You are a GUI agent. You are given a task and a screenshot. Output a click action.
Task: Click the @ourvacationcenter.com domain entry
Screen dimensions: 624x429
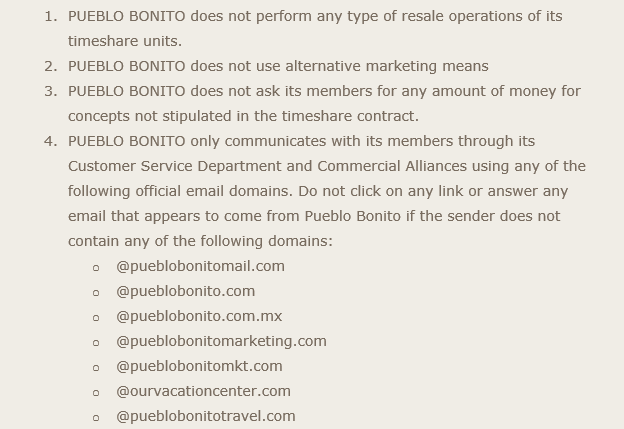click(x=203, y=391)
